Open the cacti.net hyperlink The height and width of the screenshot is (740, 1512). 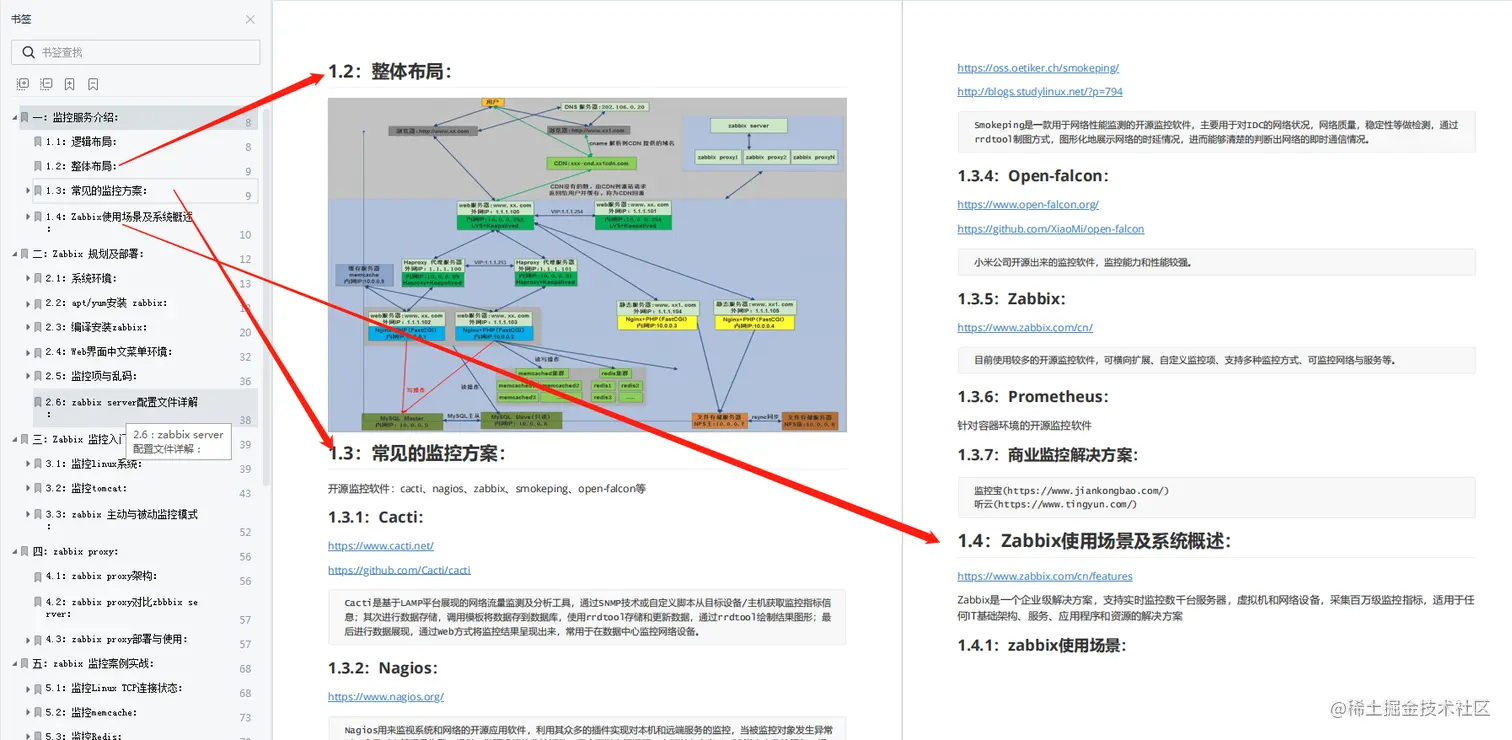click(380, 546)
